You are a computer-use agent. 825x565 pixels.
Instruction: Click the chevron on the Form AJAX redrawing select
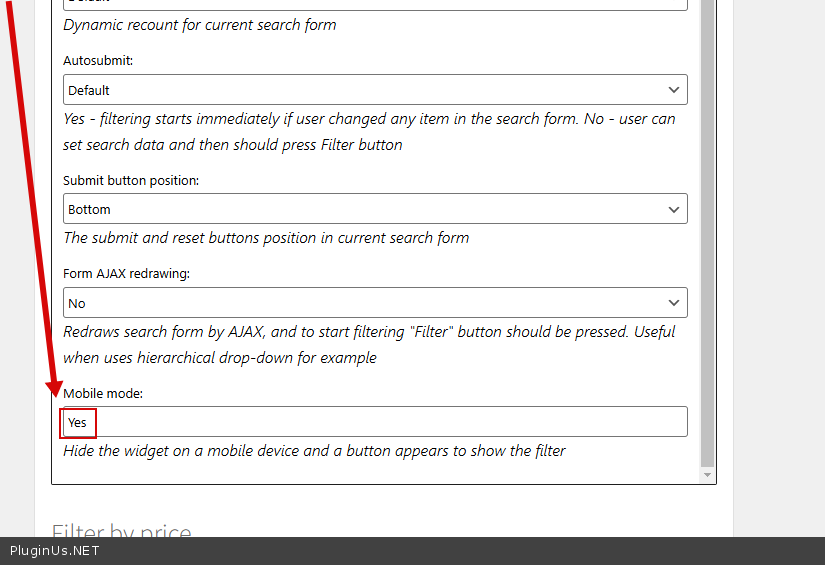point(673,303)
